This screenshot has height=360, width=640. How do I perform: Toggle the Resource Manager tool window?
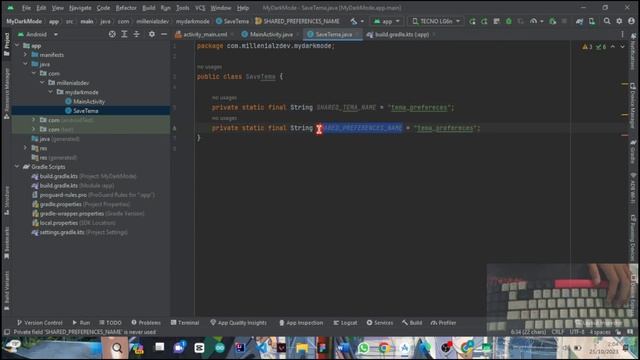(7, 93)
